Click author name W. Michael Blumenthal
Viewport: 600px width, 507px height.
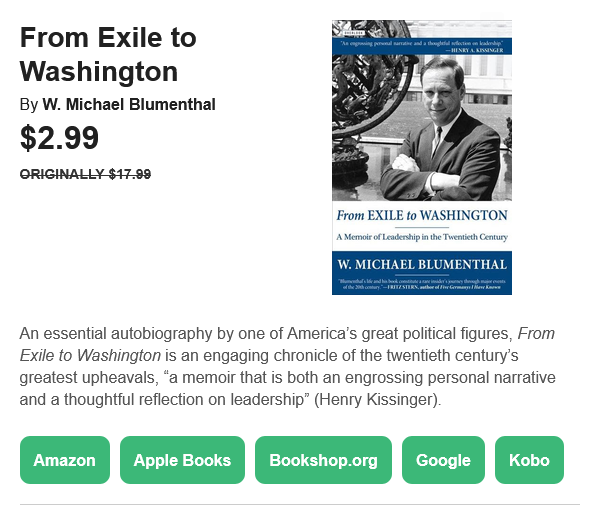point(129,104)
